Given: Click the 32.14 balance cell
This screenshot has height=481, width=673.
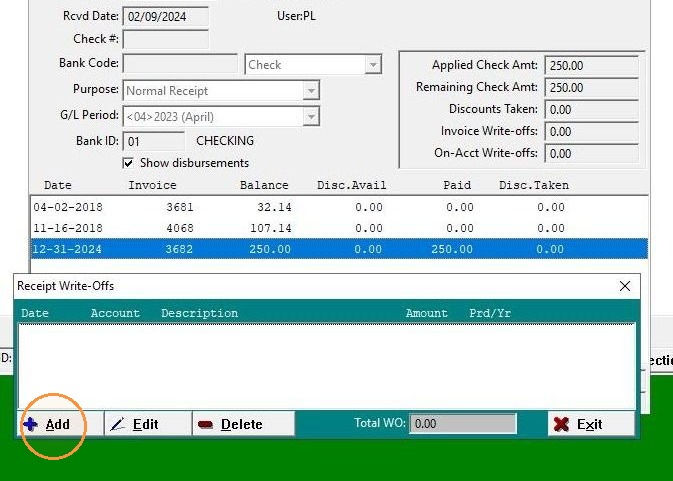Looking at the screenshot, I should (274, 207).
